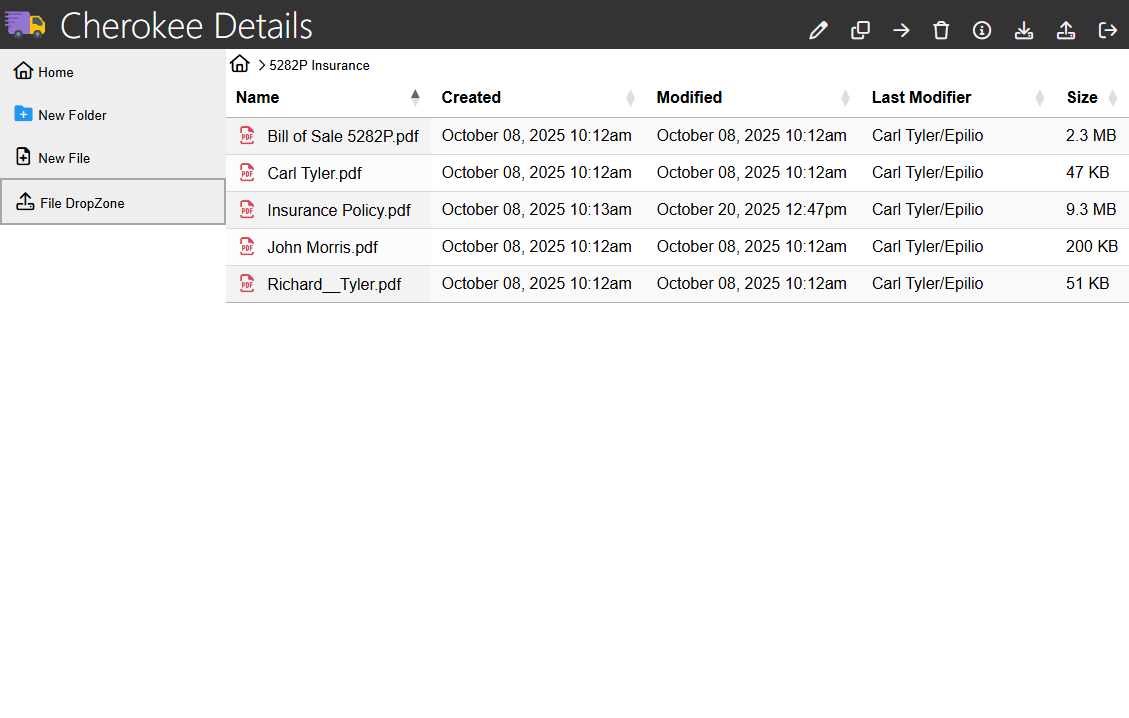Image resolution: width=1129 pixels, height=718 pixels.
Task: Sort by the Modified column arrows
Action: (845, 98)
